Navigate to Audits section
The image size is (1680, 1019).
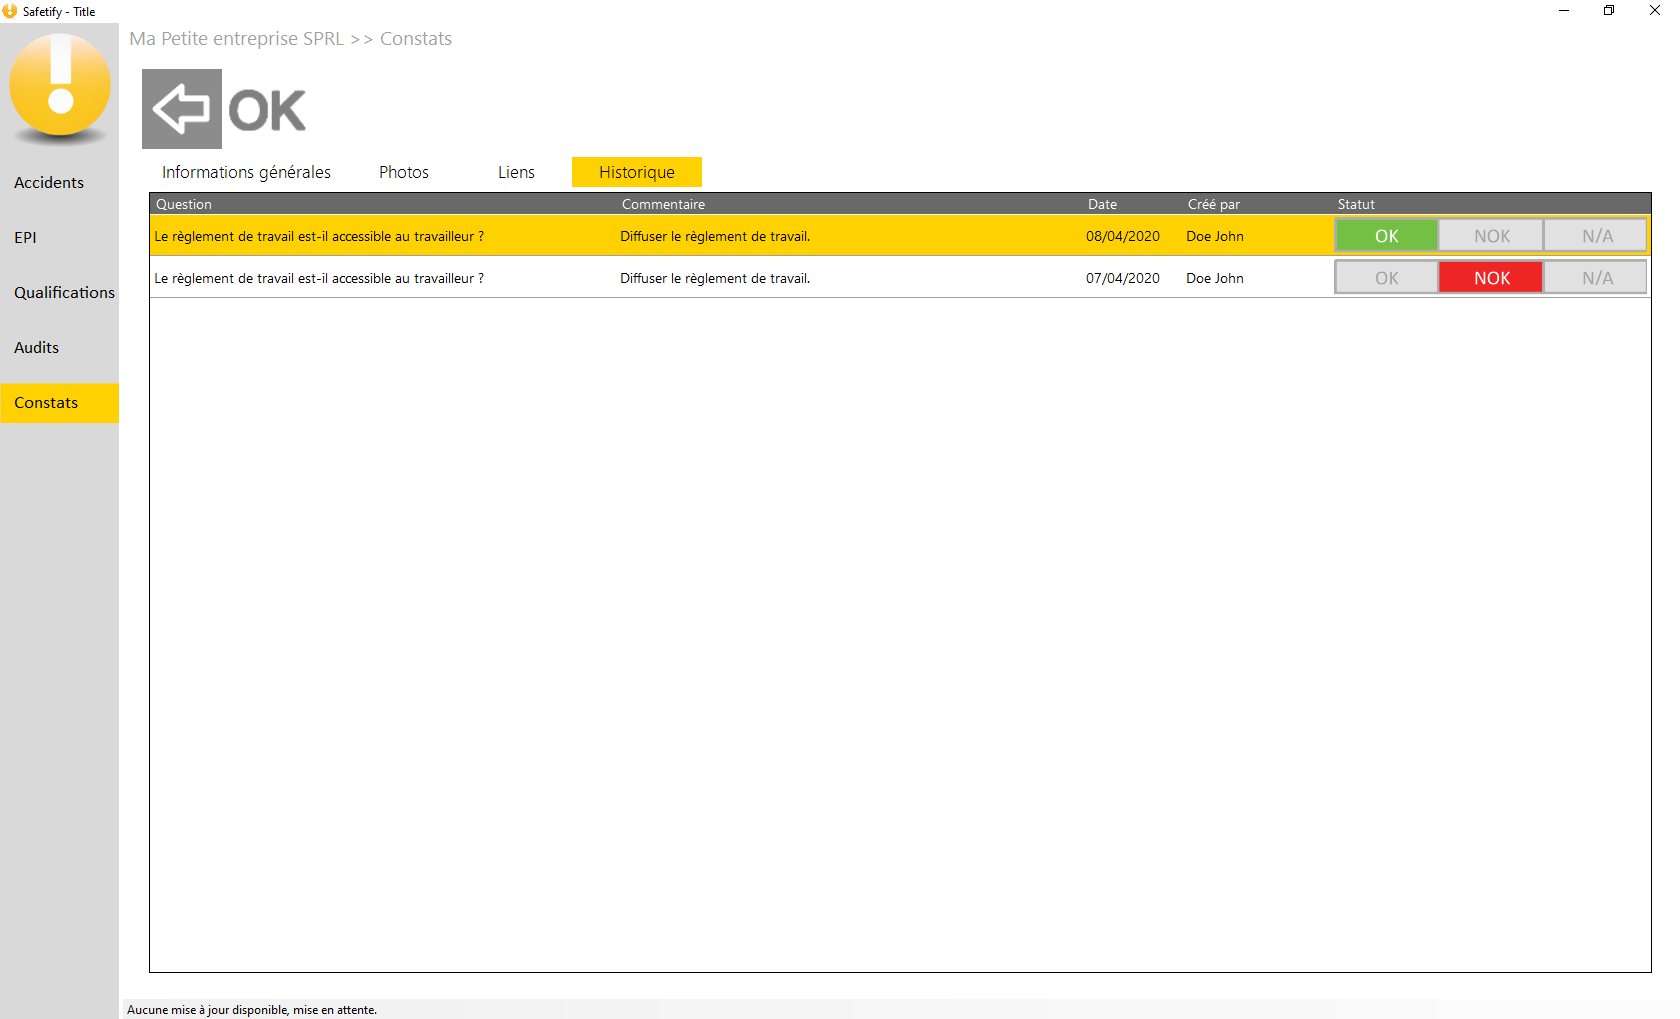coord(36,348)
